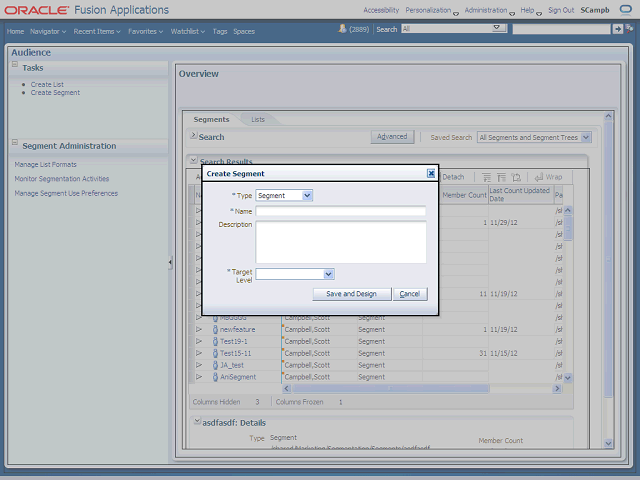Open the Help menu

tap(531, 10)
